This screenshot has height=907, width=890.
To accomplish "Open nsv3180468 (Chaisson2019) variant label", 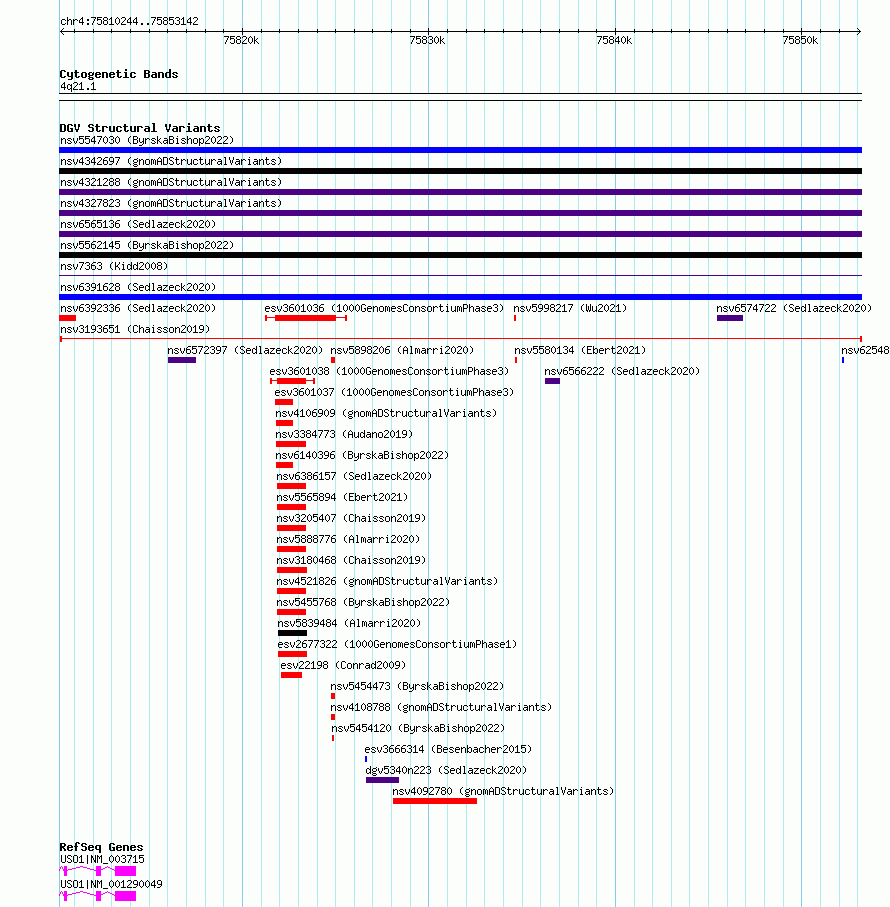I will coord(351,561).
